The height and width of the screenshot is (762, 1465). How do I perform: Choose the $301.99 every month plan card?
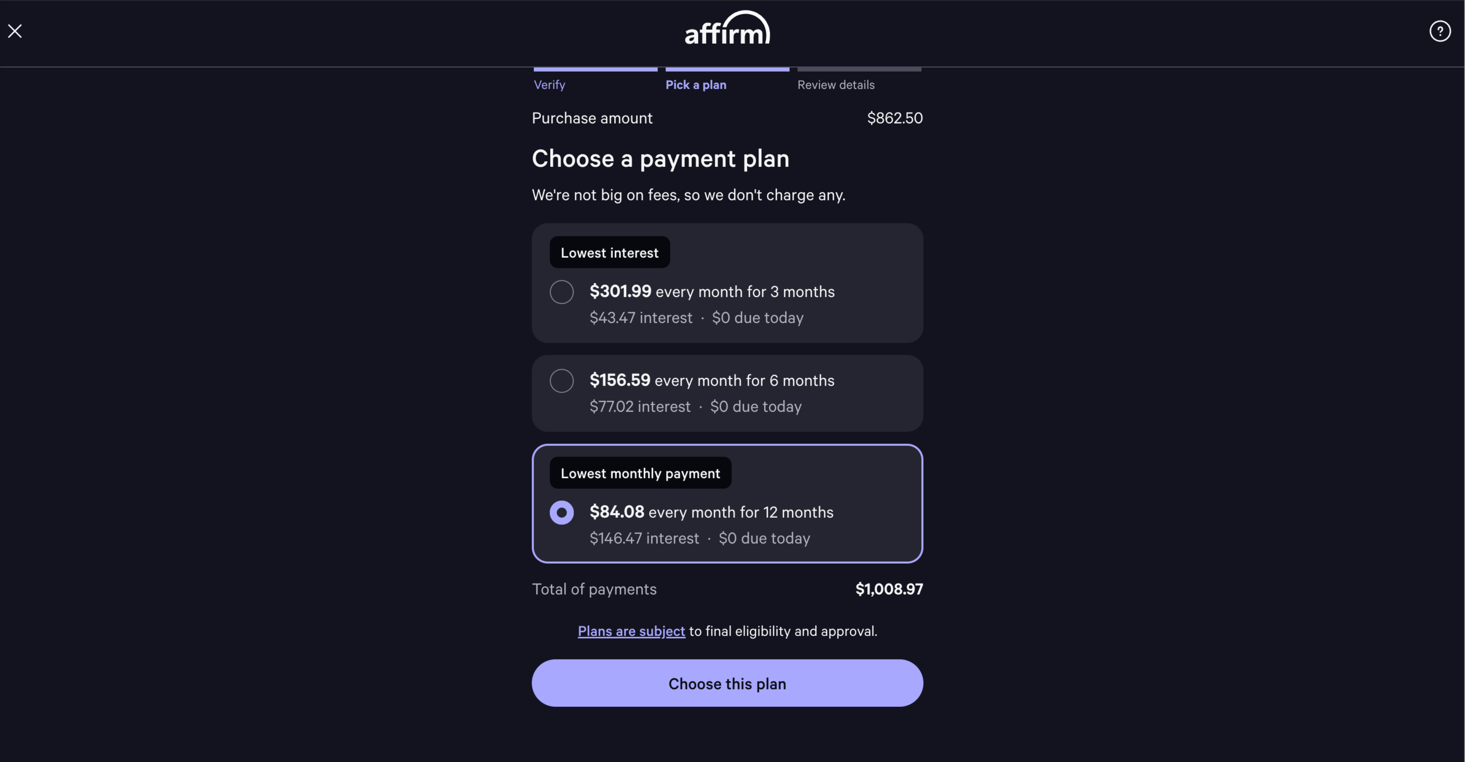click(727, 283)
